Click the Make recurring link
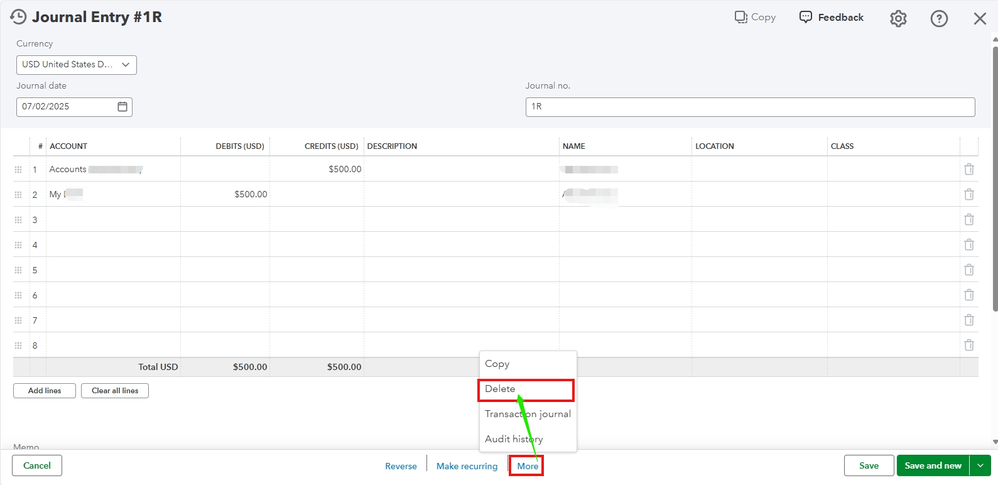 pos(467,466)
